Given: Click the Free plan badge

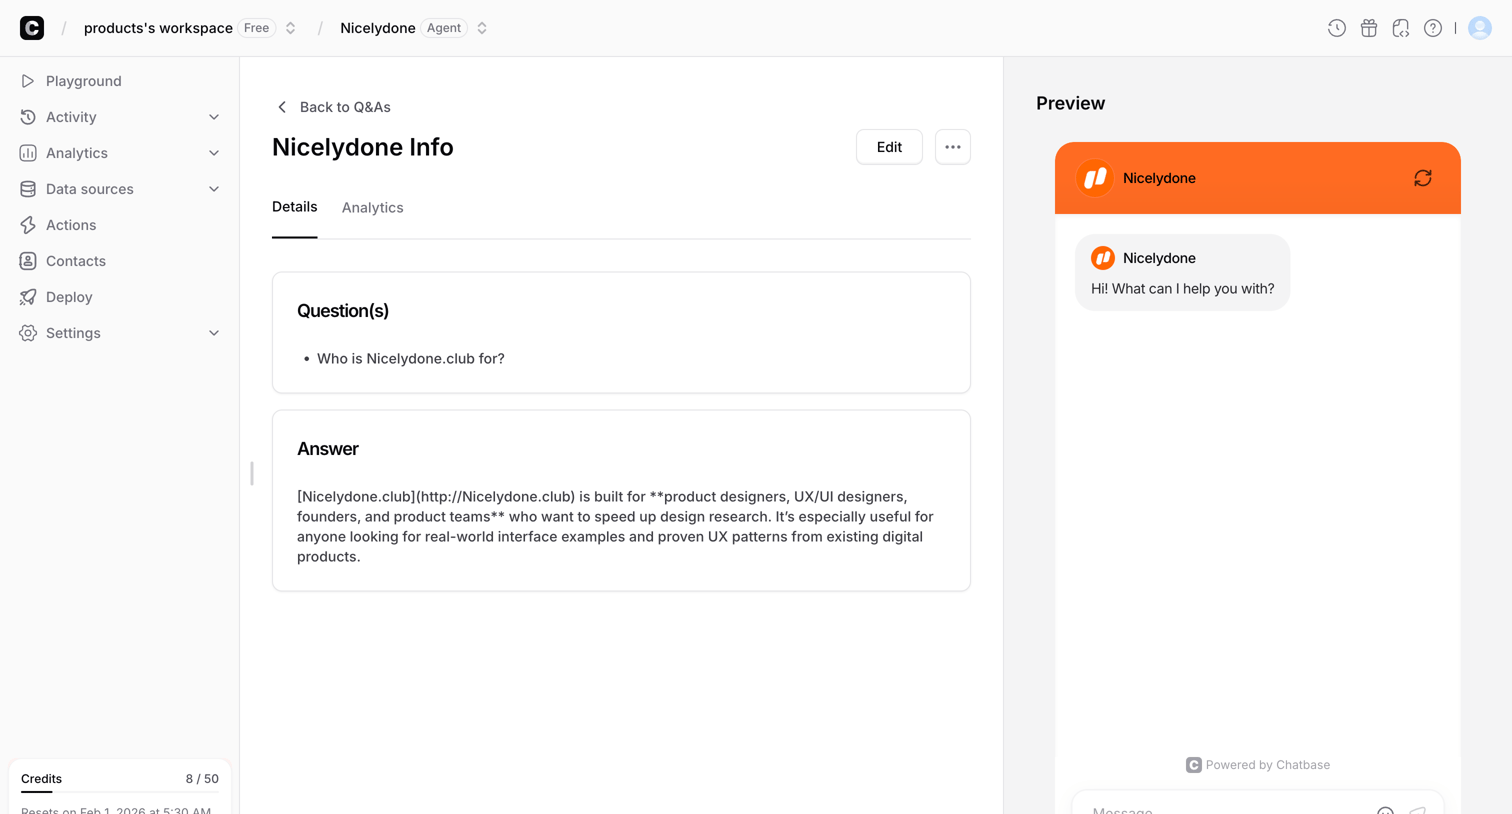Looking at the screenshot, I should point(256,28).
